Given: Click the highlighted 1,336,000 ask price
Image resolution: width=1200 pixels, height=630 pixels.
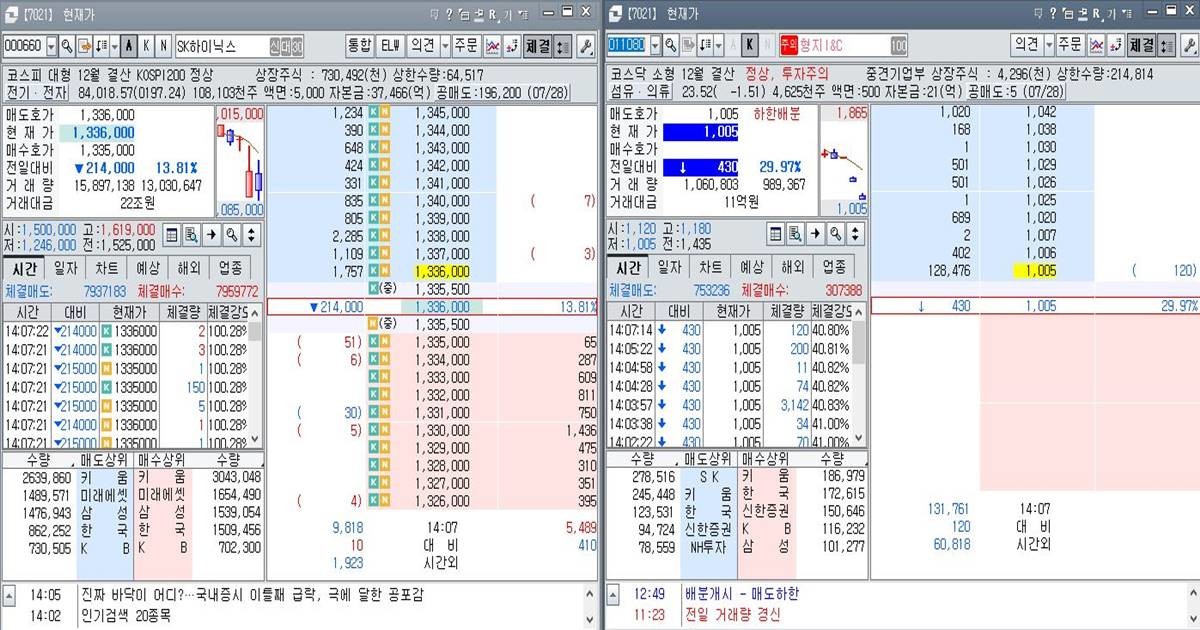Looking at the screenshot, I should point(442,272).
